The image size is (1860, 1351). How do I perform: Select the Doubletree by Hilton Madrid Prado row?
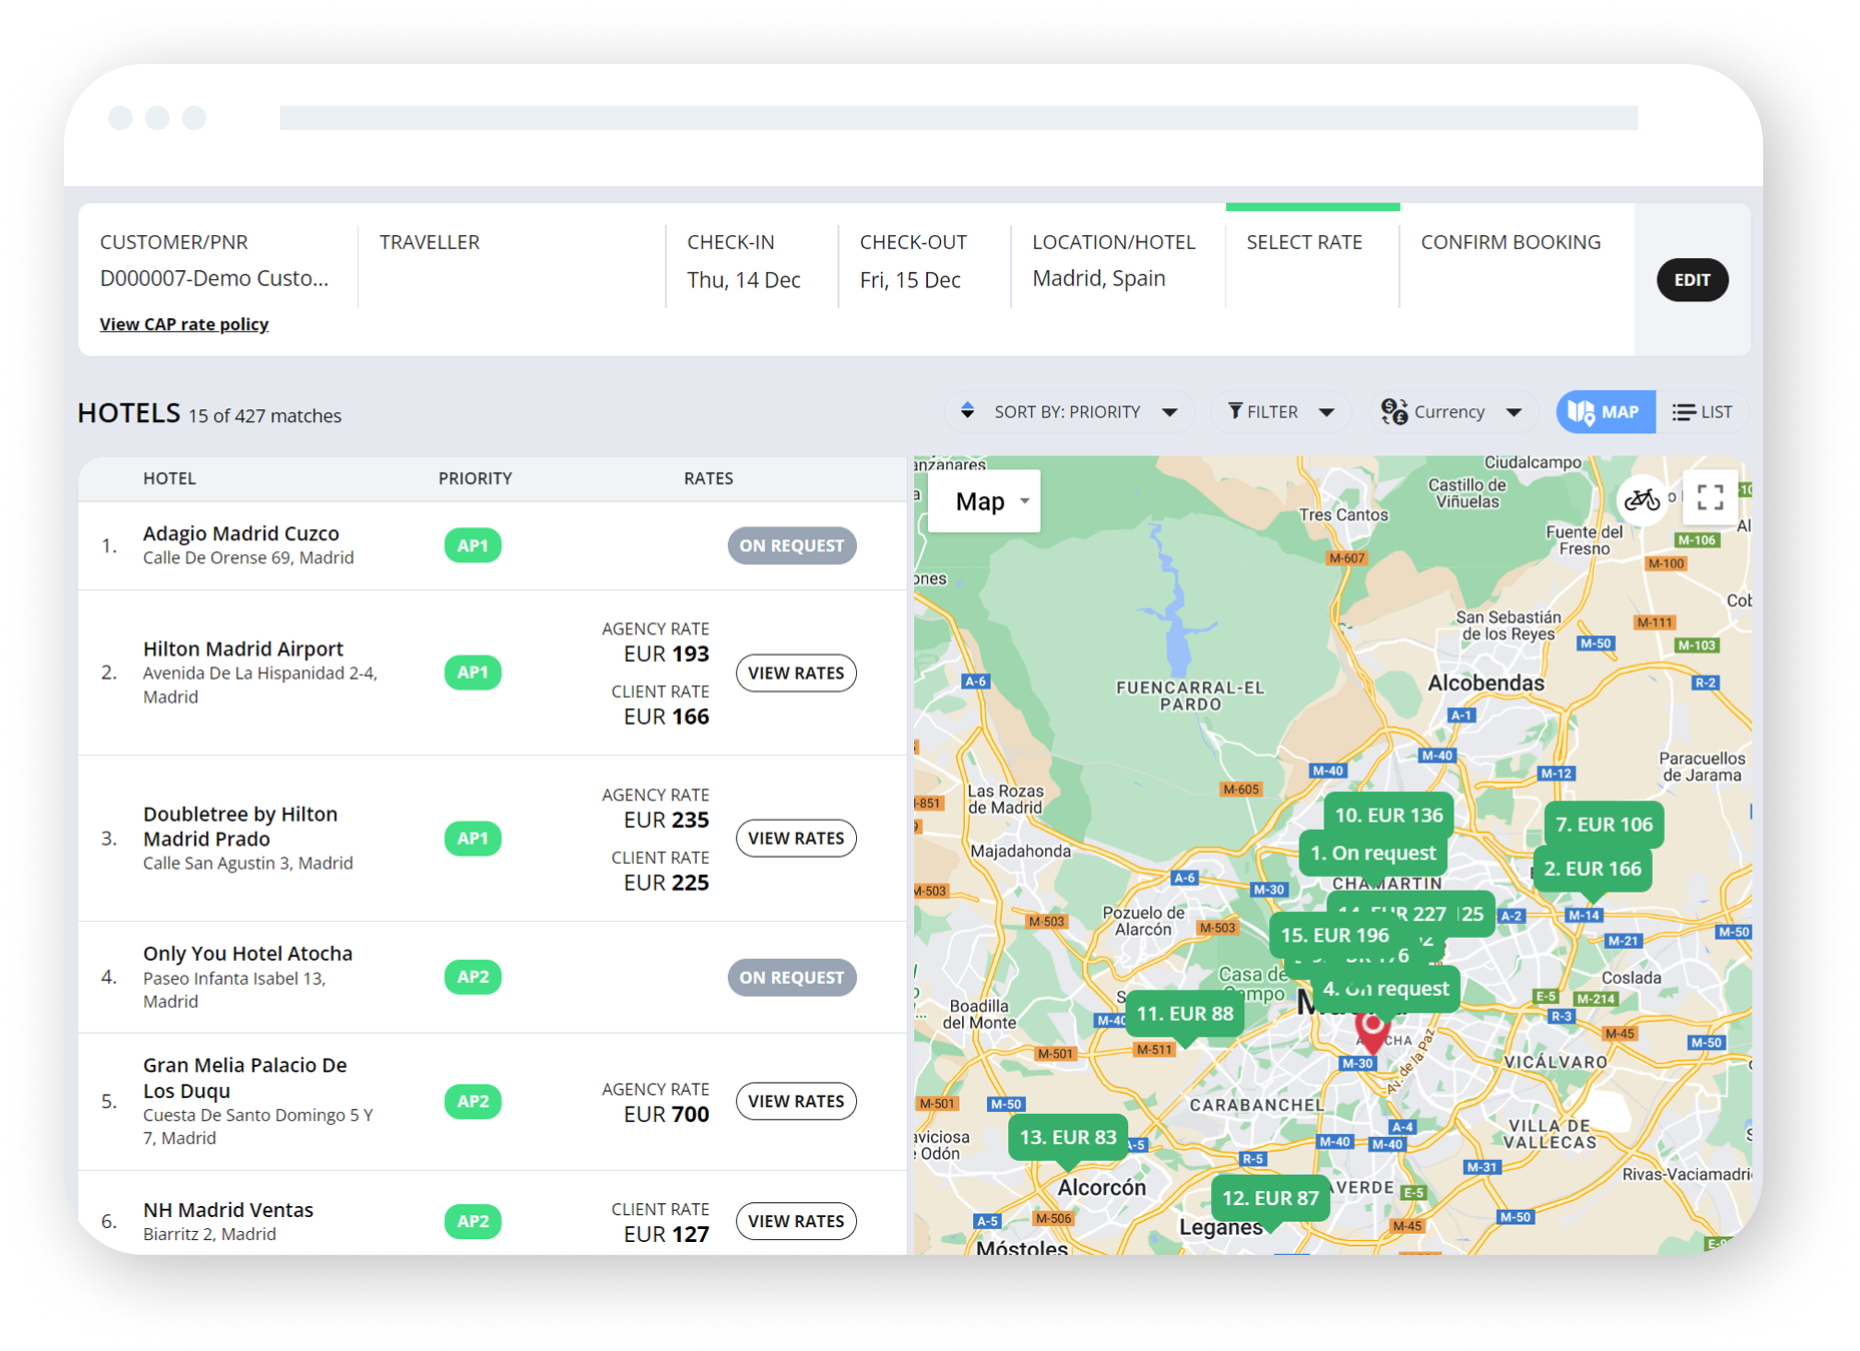(492, 838)
